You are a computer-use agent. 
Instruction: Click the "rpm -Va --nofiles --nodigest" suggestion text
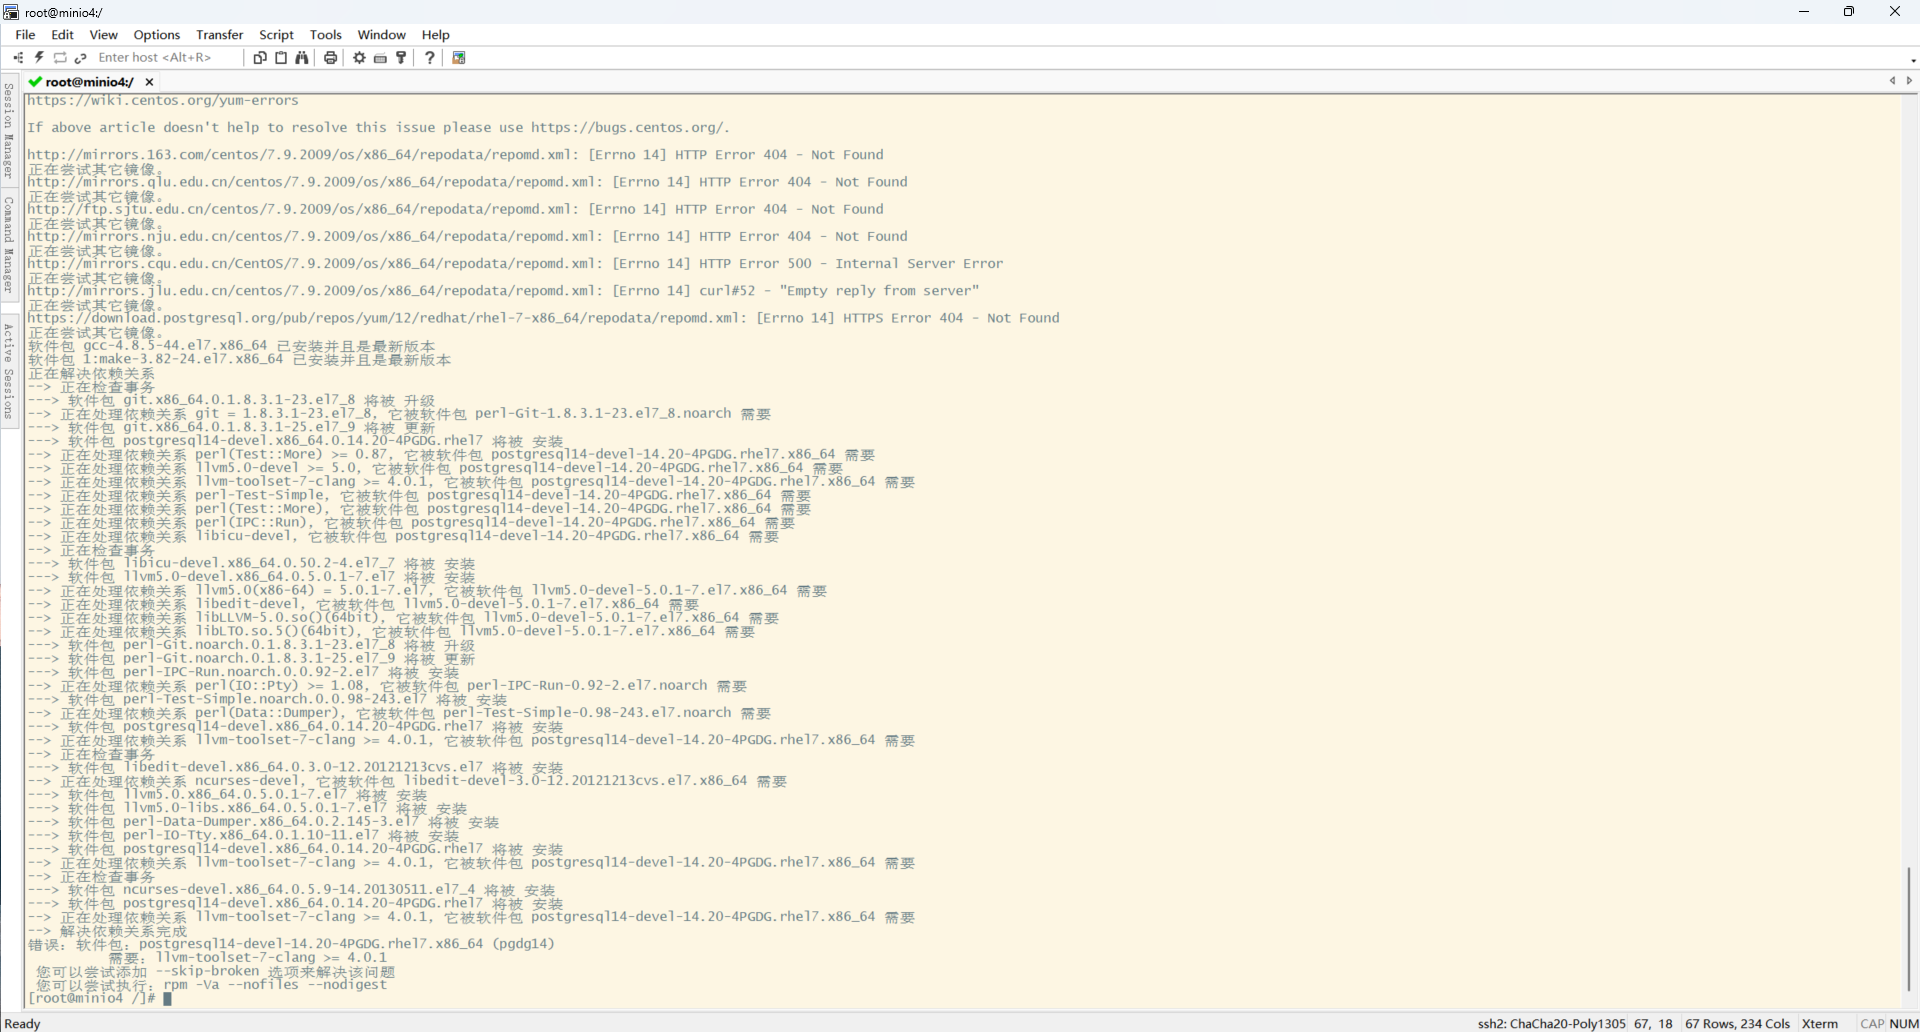click(275, 985)
